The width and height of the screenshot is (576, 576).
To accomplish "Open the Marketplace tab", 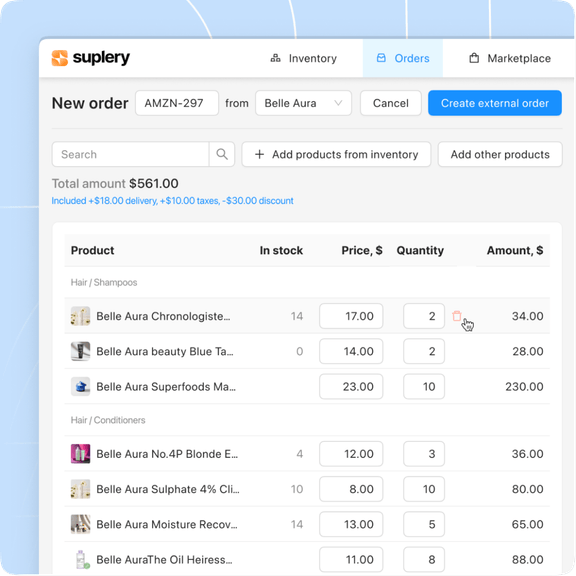I will [x=510, y=58].
